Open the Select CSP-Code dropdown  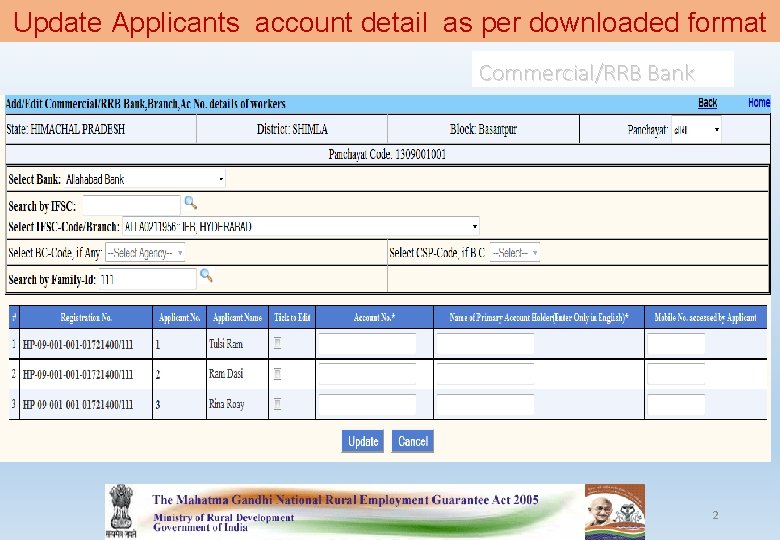[x=515, y=253]
